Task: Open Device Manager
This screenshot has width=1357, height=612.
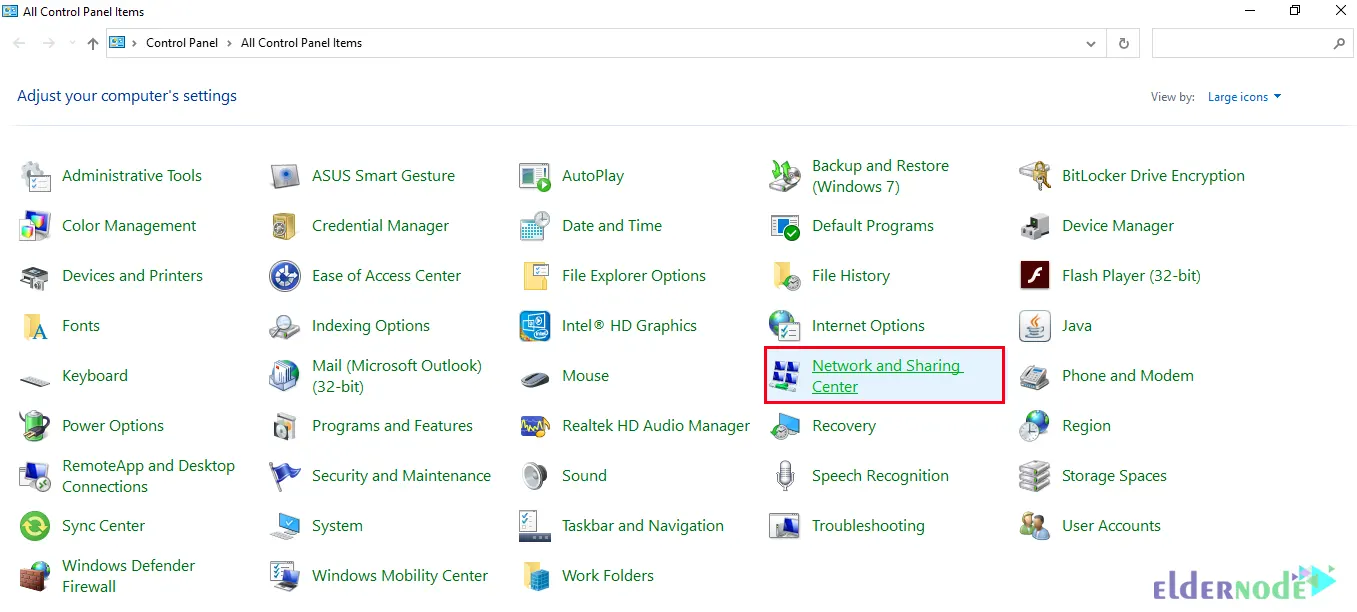Action: pos(1118,225)
